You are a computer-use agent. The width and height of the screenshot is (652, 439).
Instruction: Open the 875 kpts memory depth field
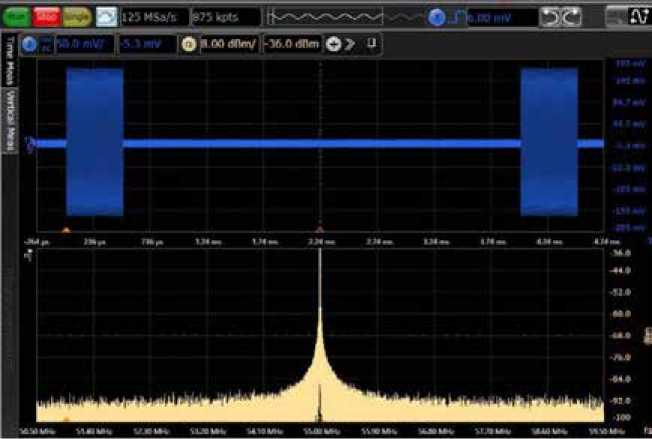point(225,17)
